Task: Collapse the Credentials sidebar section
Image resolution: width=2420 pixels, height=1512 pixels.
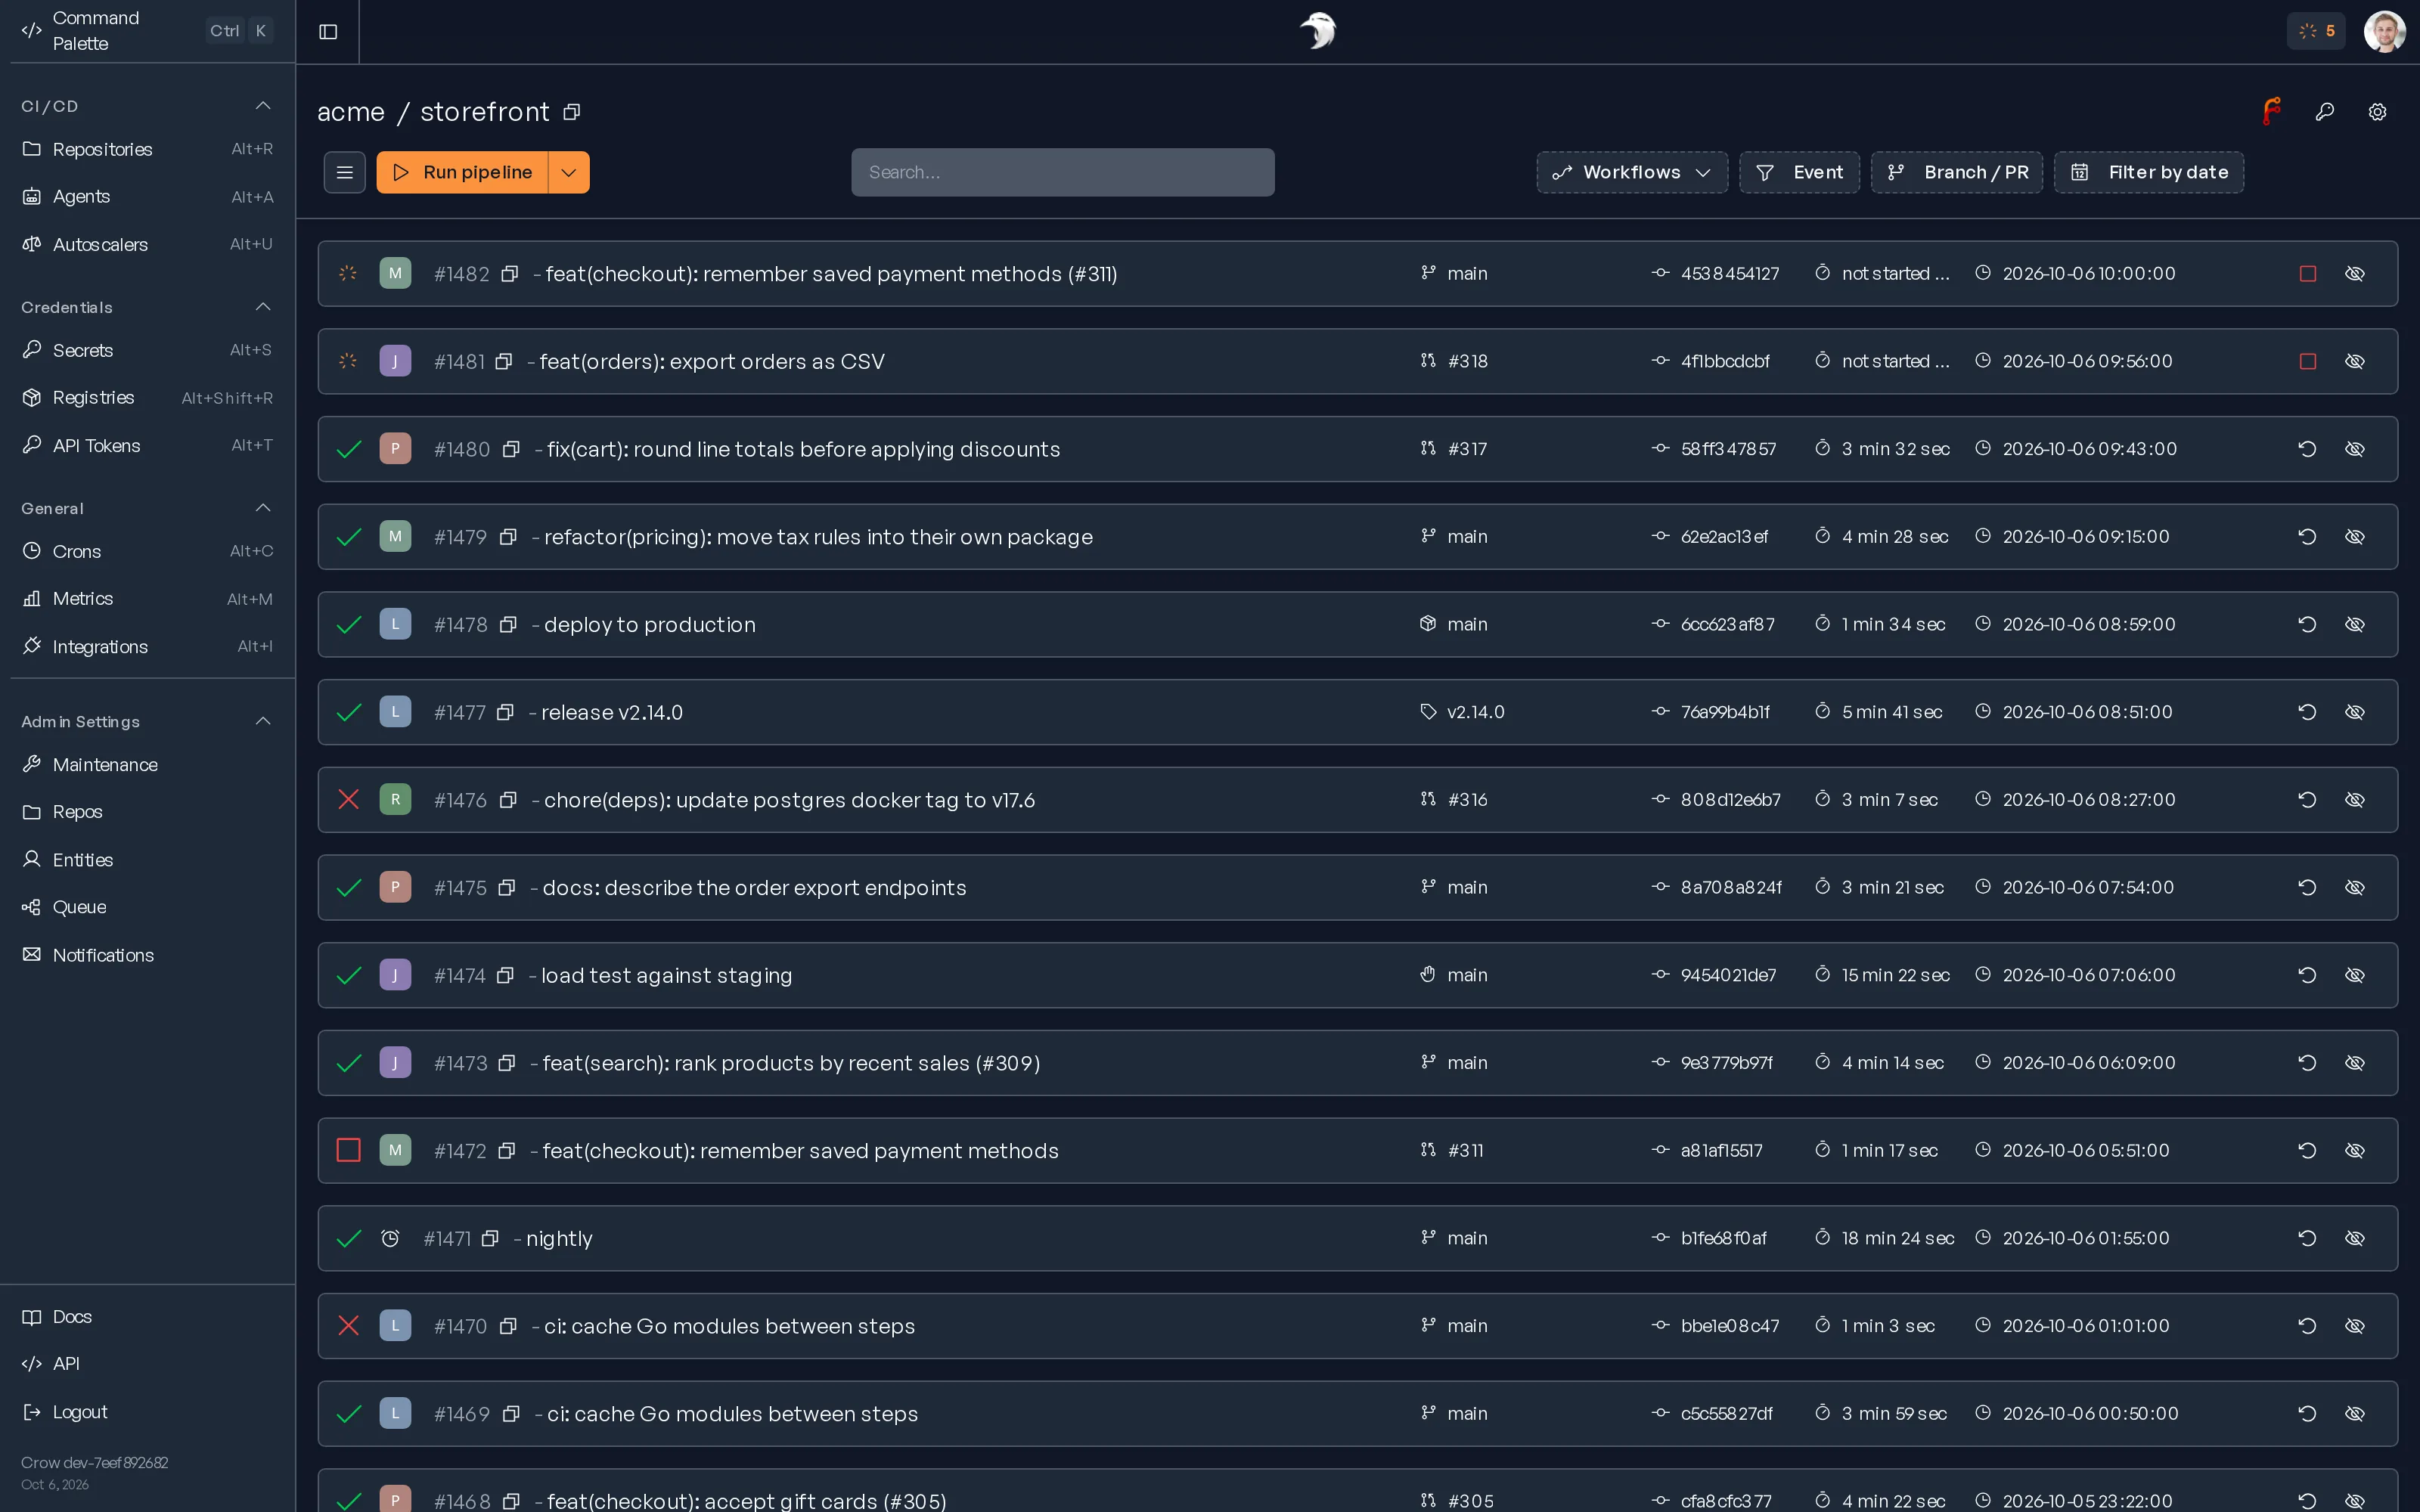Action: point(263,307)
